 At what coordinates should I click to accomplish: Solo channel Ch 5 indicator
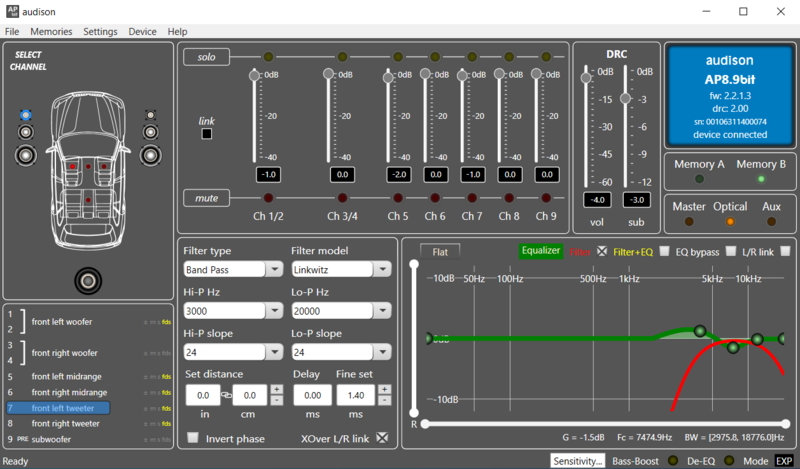[x=398, y=57]
